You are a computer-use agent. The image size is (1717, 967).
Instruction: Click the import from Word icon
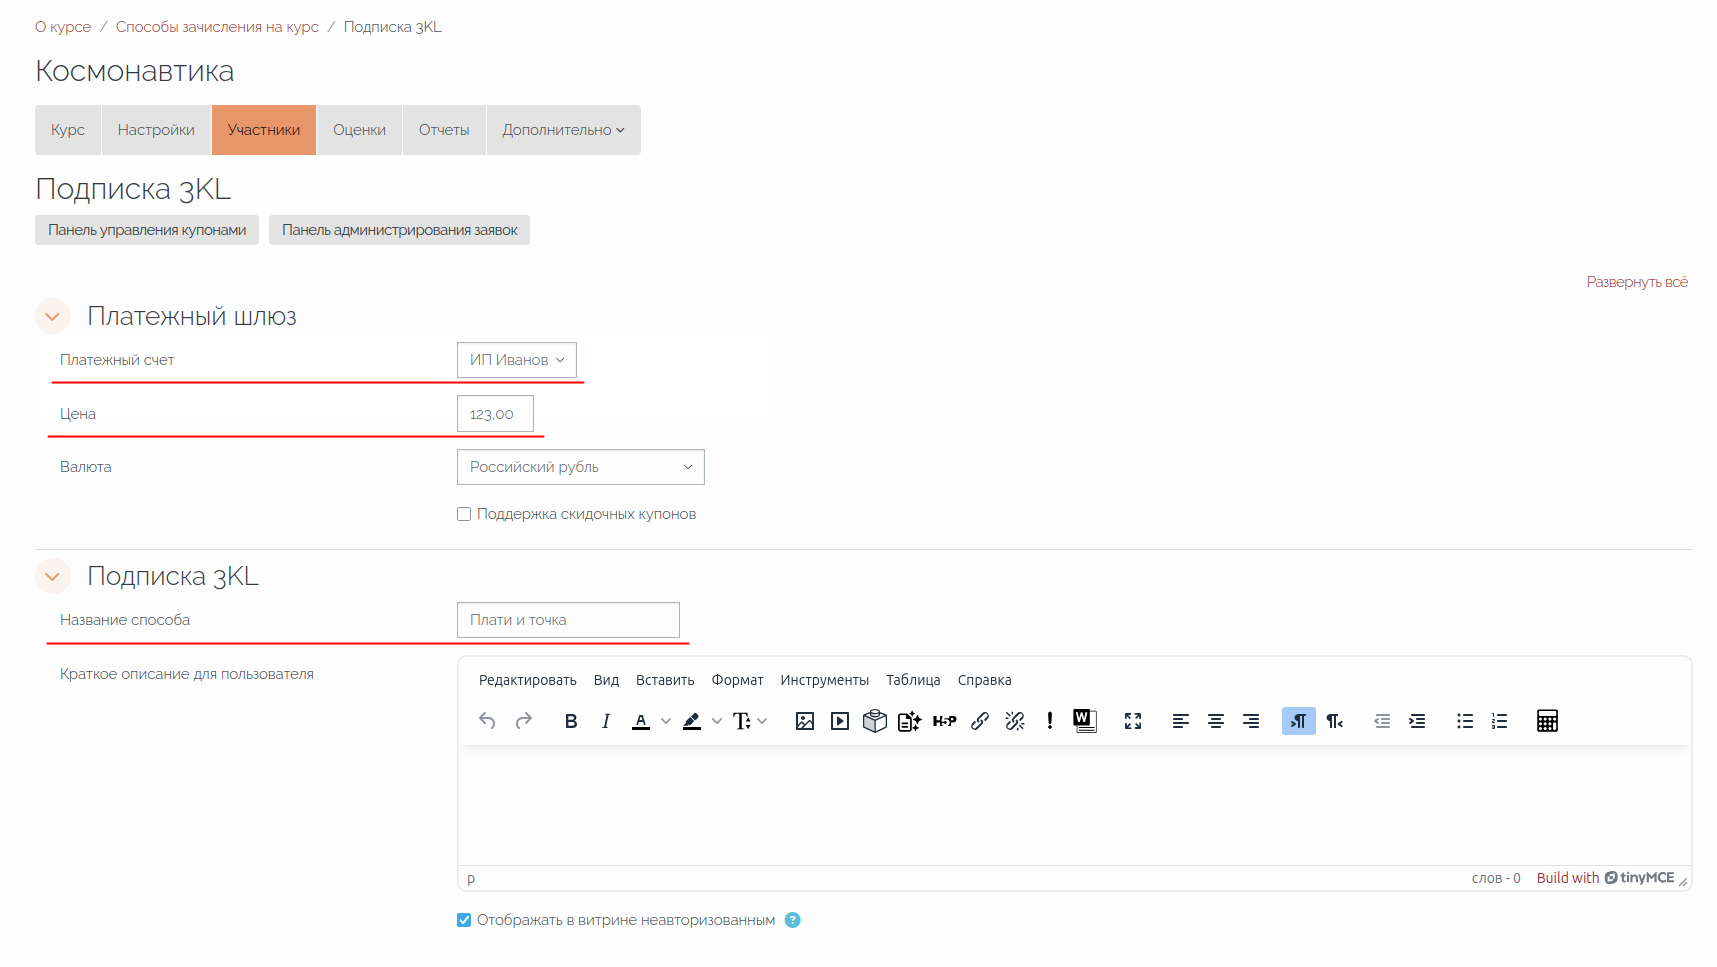click(x=1084, y=721)
